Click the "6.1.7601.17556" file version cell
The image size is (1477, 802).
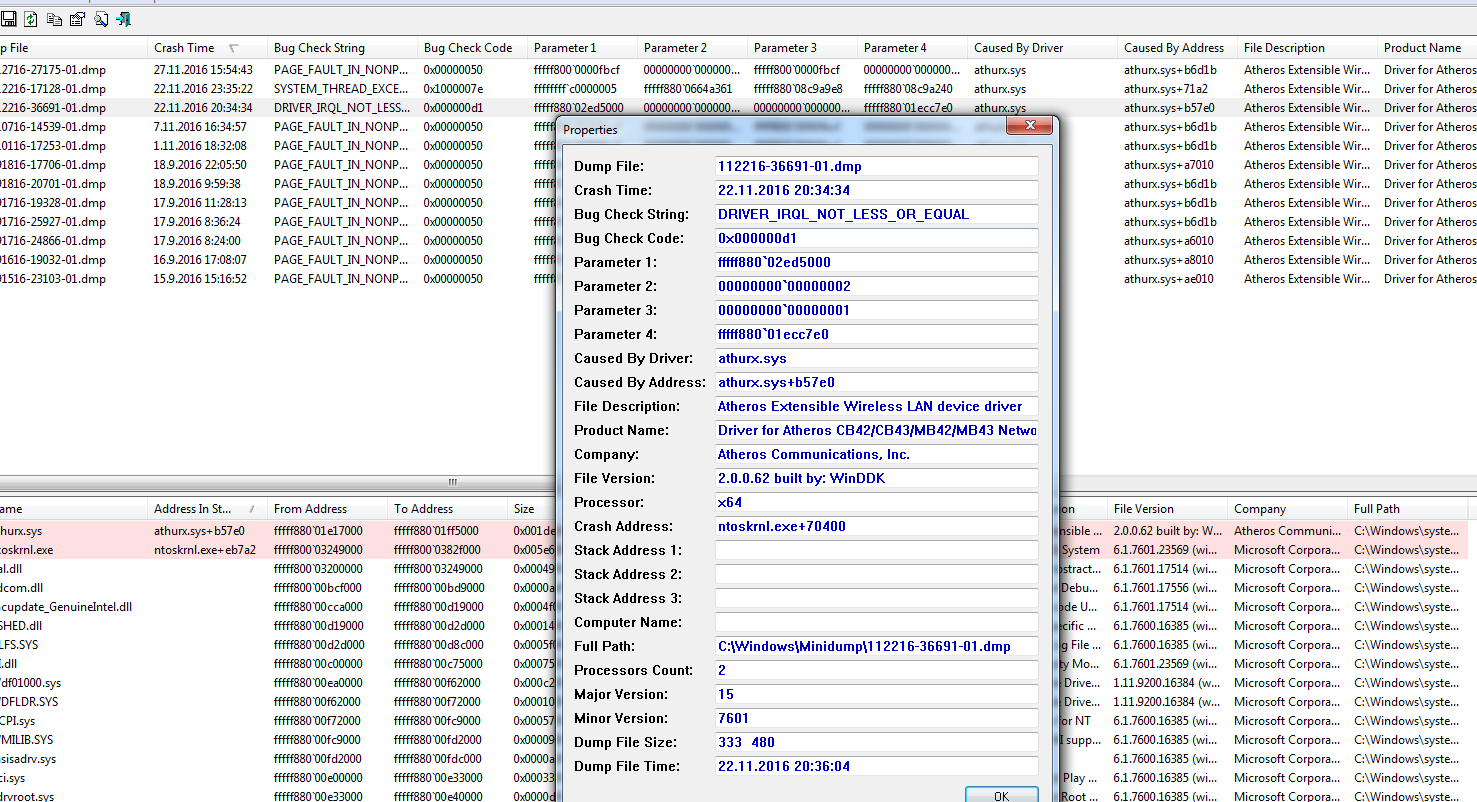[1164, 588]
